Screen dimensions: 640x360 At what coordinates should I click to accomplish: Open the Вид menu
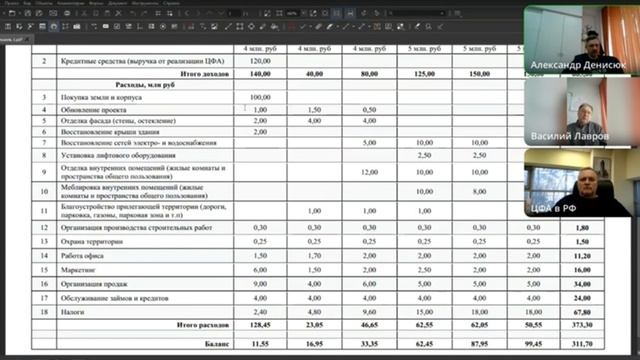pos(27,3)
